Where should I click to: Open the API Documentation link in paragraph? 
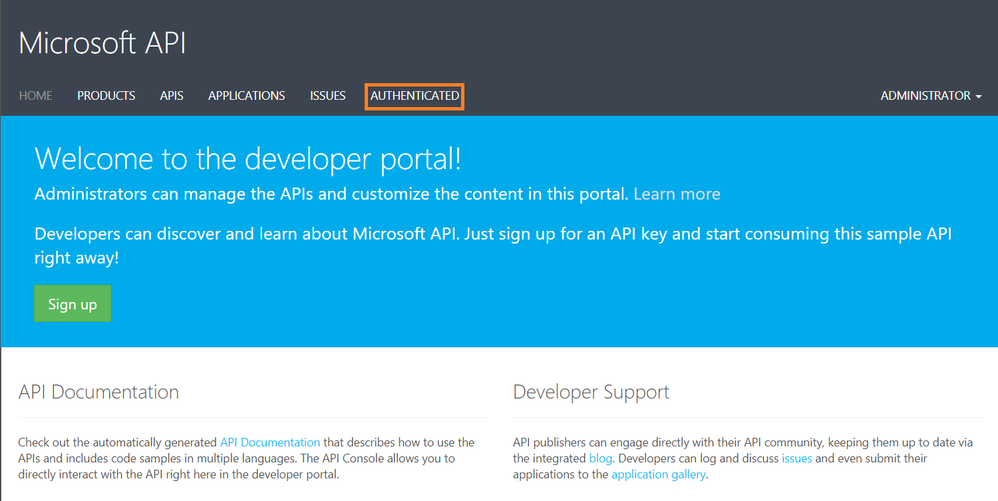[270, 442]
